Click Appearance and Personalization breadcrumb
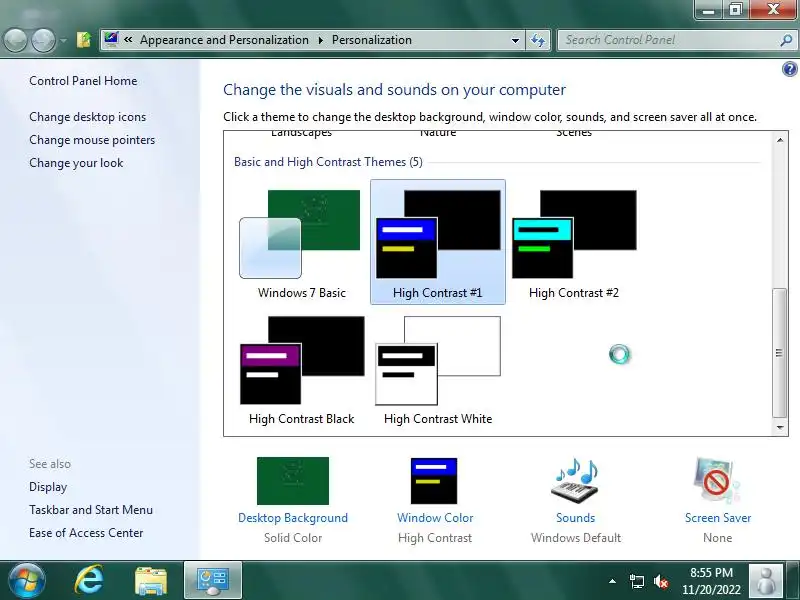Viewport: 800px width, 600px height. click(x=224, y=40)
